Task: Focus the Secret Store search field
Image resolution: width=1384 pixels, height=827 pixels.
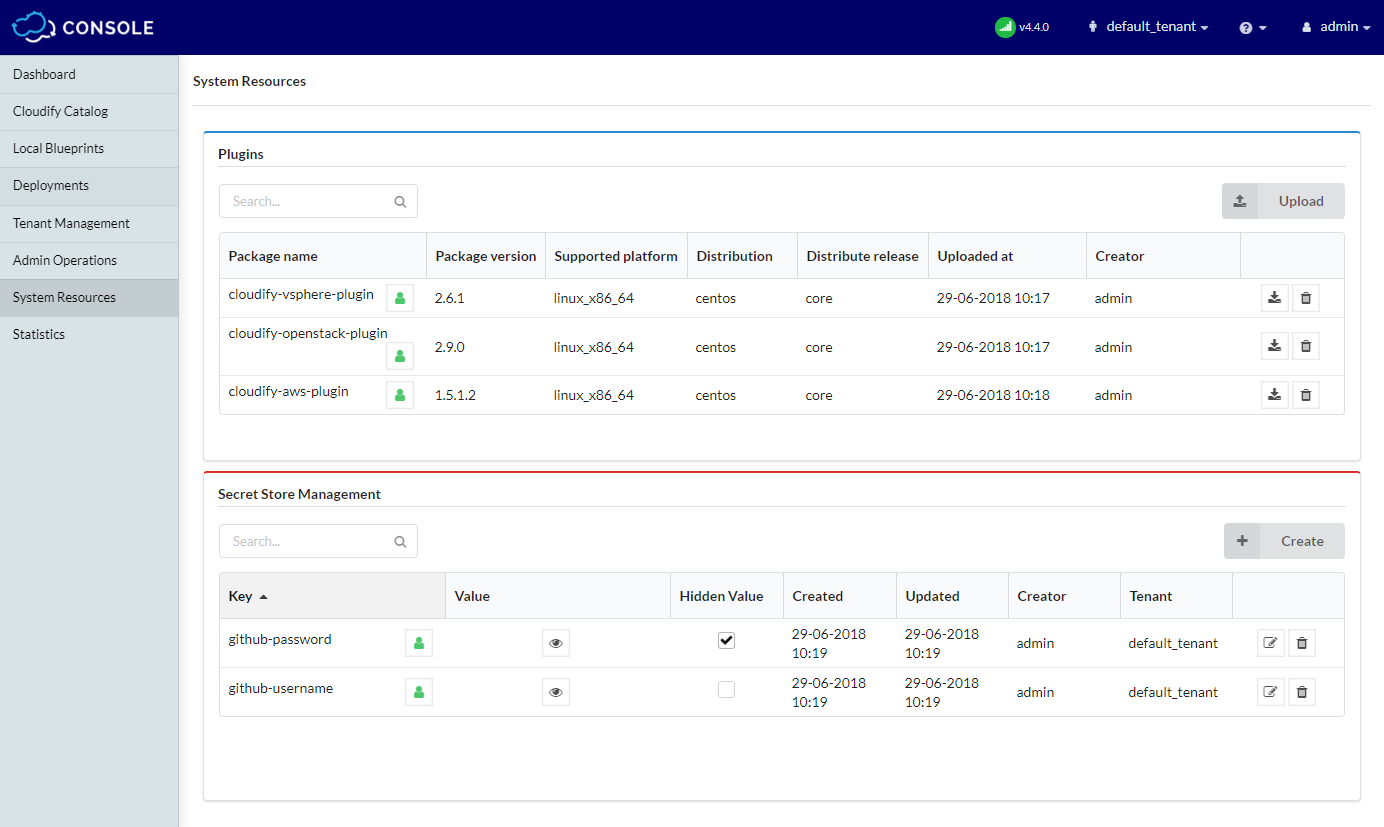Action: (318, 541)
